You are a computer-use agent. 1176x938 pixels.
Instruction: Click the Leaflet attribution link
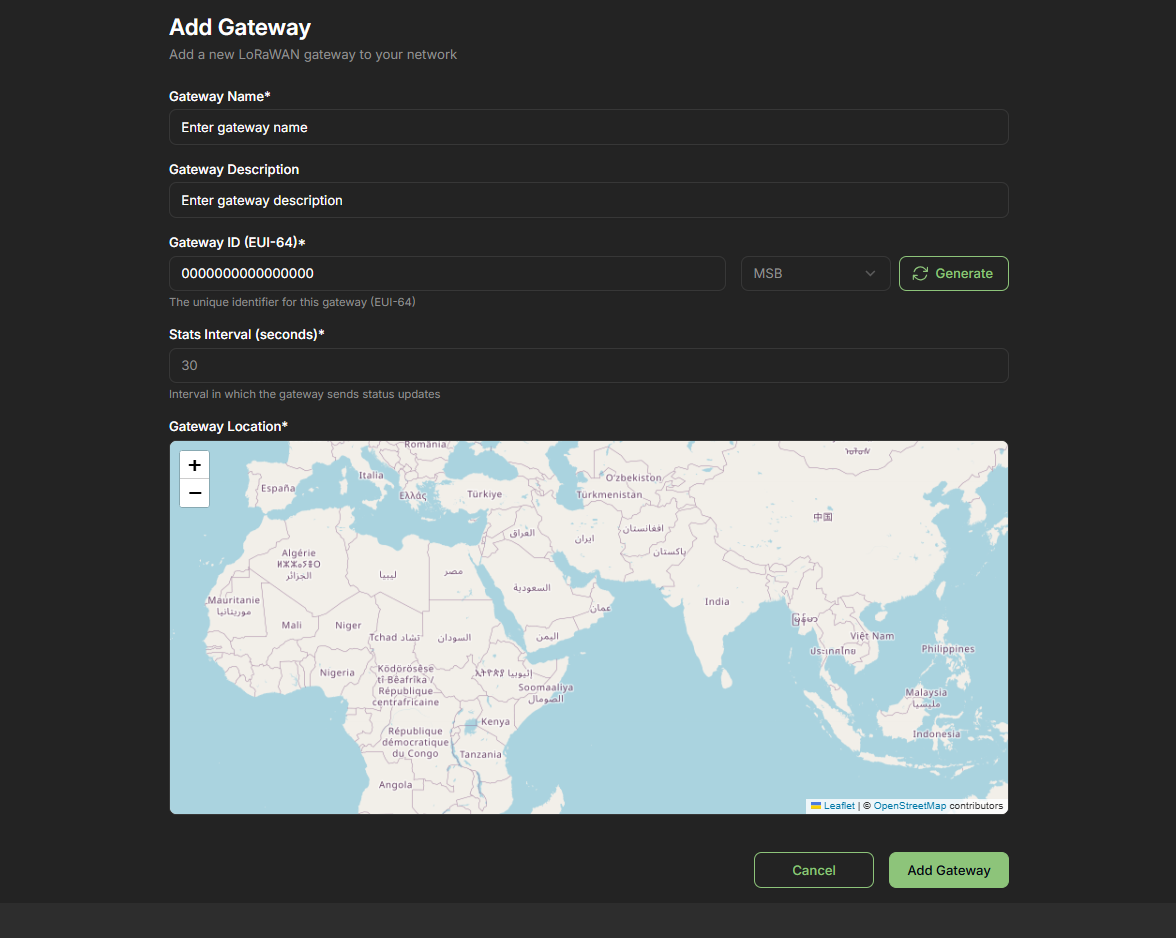coord(838,805)
